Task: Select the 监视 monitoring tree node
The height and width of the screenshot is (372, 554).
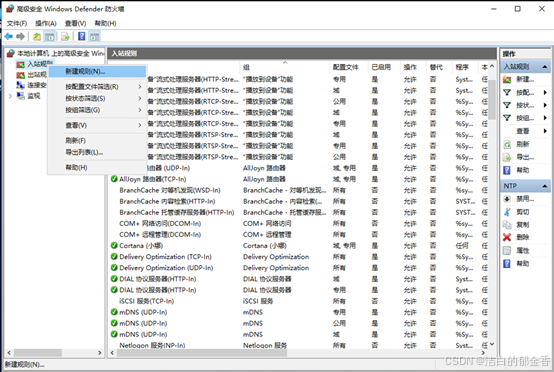Action: click(x=28, y=96)
